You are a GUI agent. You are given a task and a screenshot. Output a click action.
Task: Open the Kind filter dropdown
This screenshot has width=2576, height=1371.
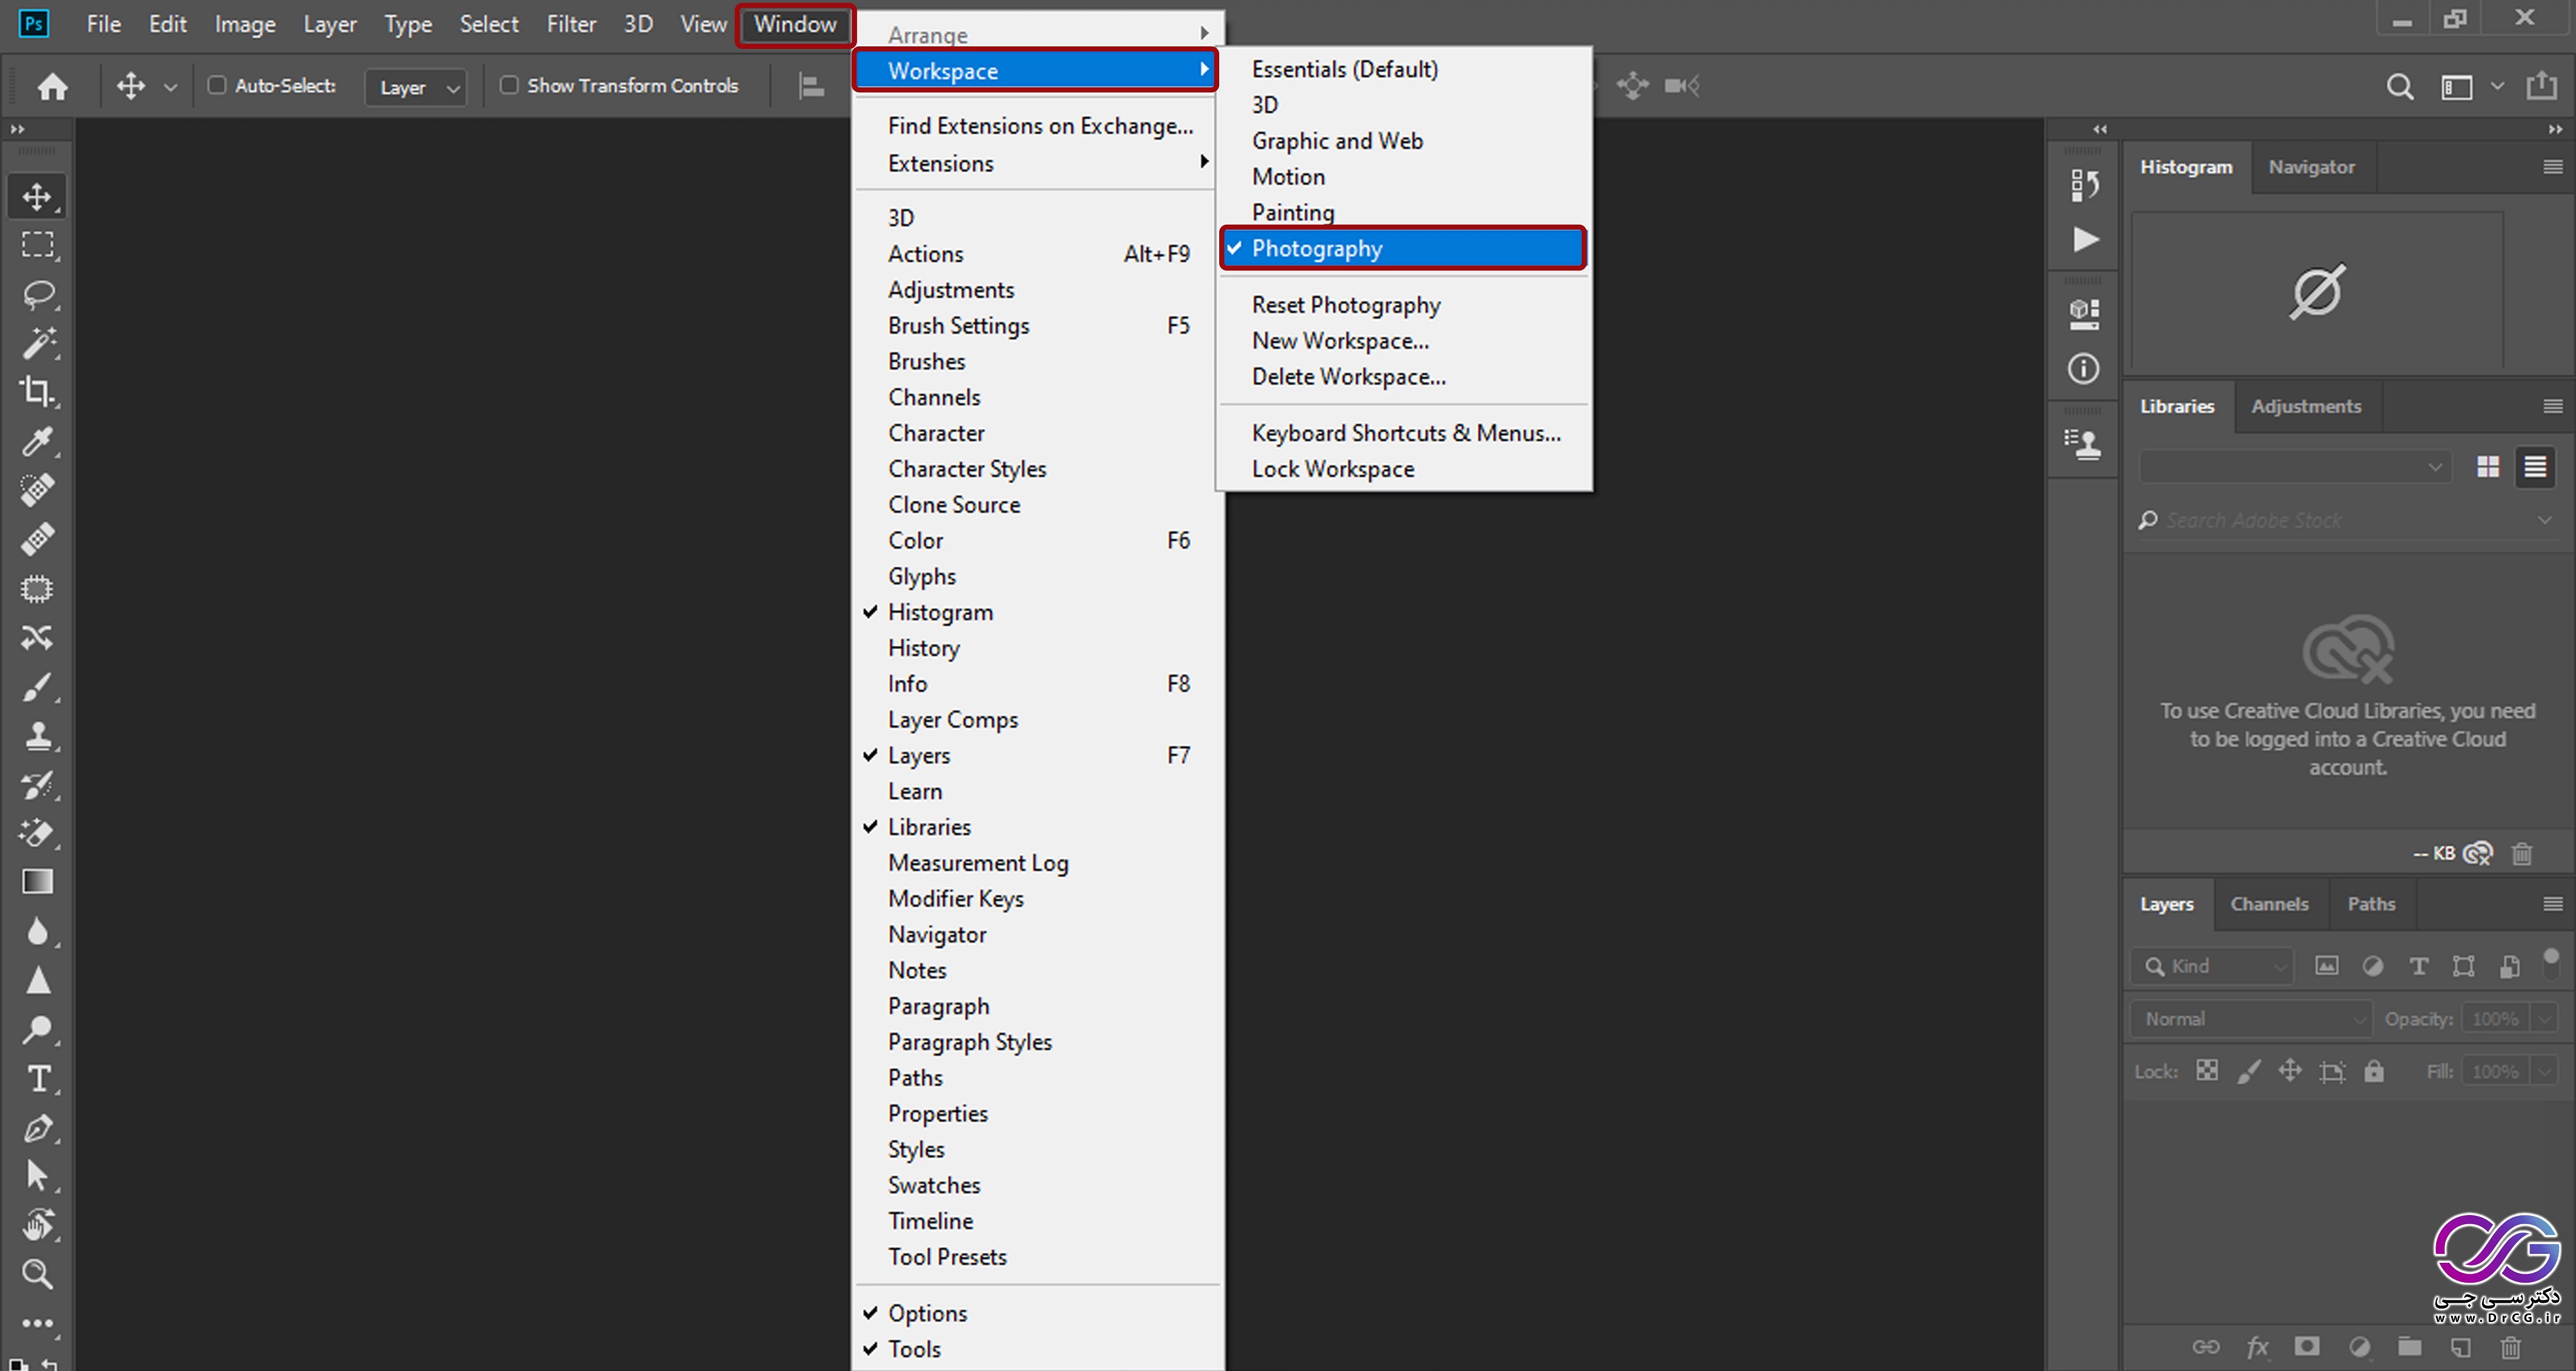click(x=2211, y=966)
